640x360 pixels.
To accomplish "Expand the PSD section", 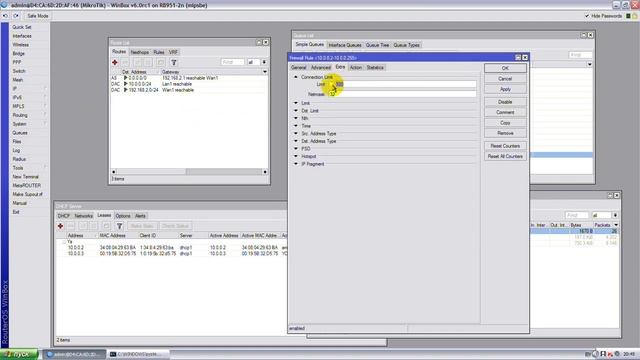I will pos(296,149).
